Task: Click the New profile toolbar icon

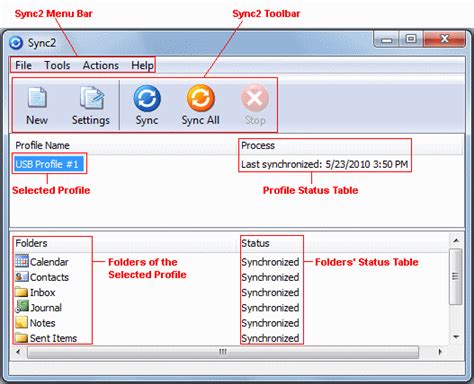Action: click(x=37, y=97)
